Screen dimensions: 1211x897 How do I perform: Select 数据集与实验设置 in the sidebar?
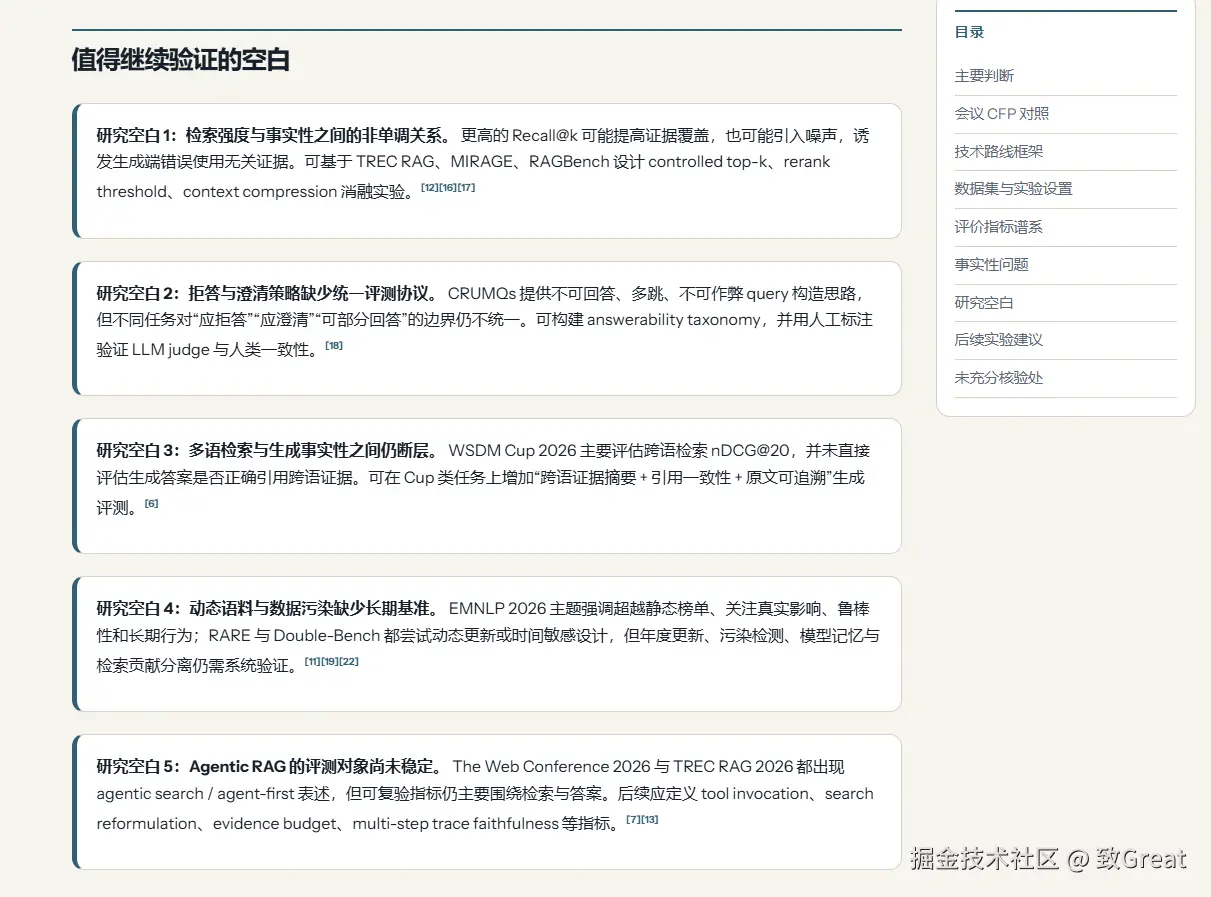click(1013, 189)
